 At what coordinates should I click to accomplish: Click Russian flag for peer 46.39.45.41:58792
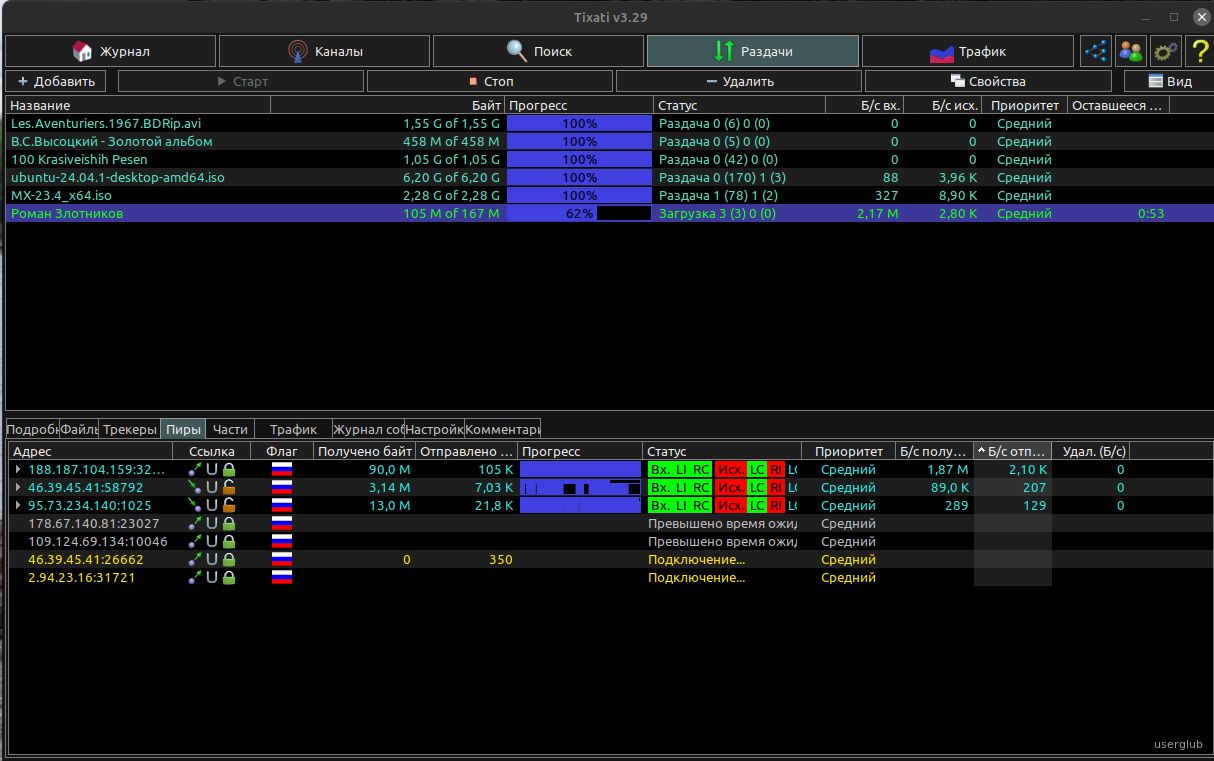pos(281,488)
